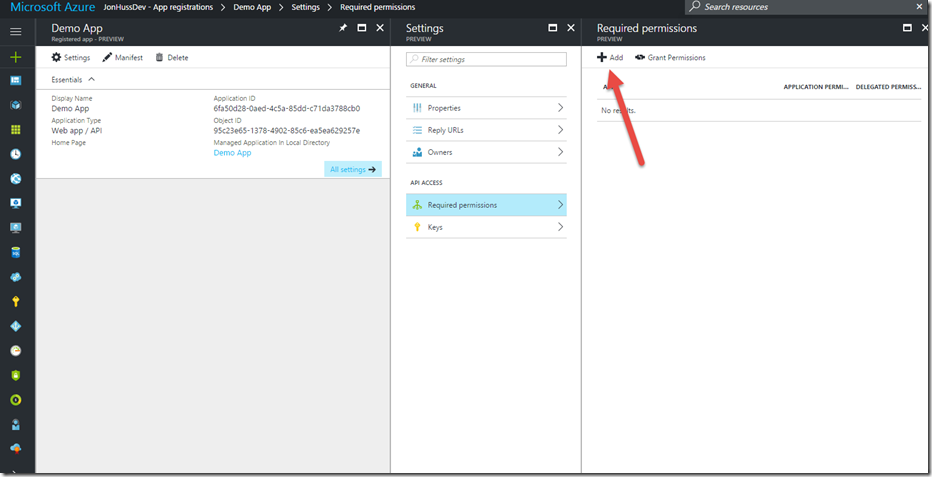Click the Microsoft Azure logo
Screen dimensions: 932x477
pyautogui.click(x=53, y=7)
